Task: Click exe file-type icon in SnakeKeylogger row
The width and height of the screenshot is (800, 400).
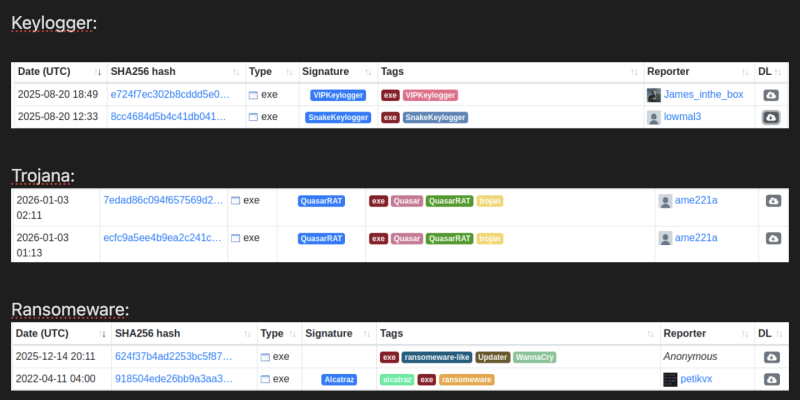Action: point(254,117)
